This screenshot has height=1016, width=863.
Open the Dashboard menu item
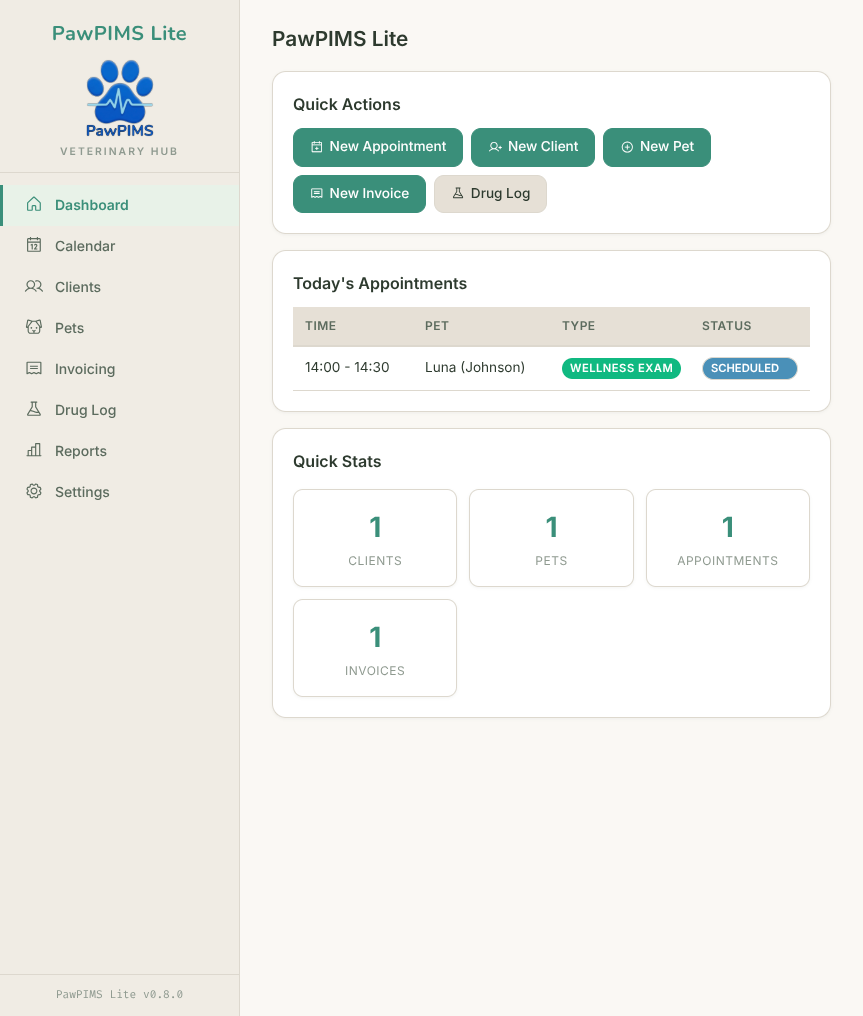click(120, 205)
